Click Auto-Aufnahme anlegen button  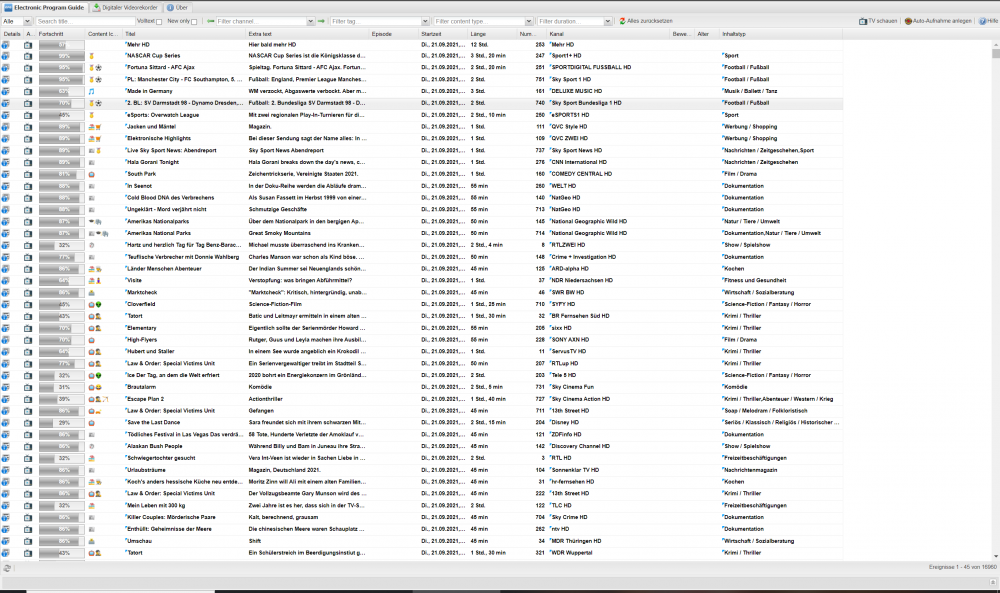click(938, 21)
